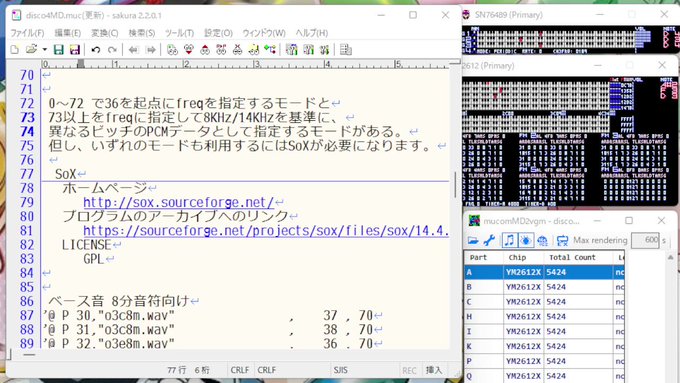Image resolution: width=680 pixels, height=383 pixels.
Task: Select part B row in mucomMD2vgm
Action: pyautogui.click(x=545, y=287)
